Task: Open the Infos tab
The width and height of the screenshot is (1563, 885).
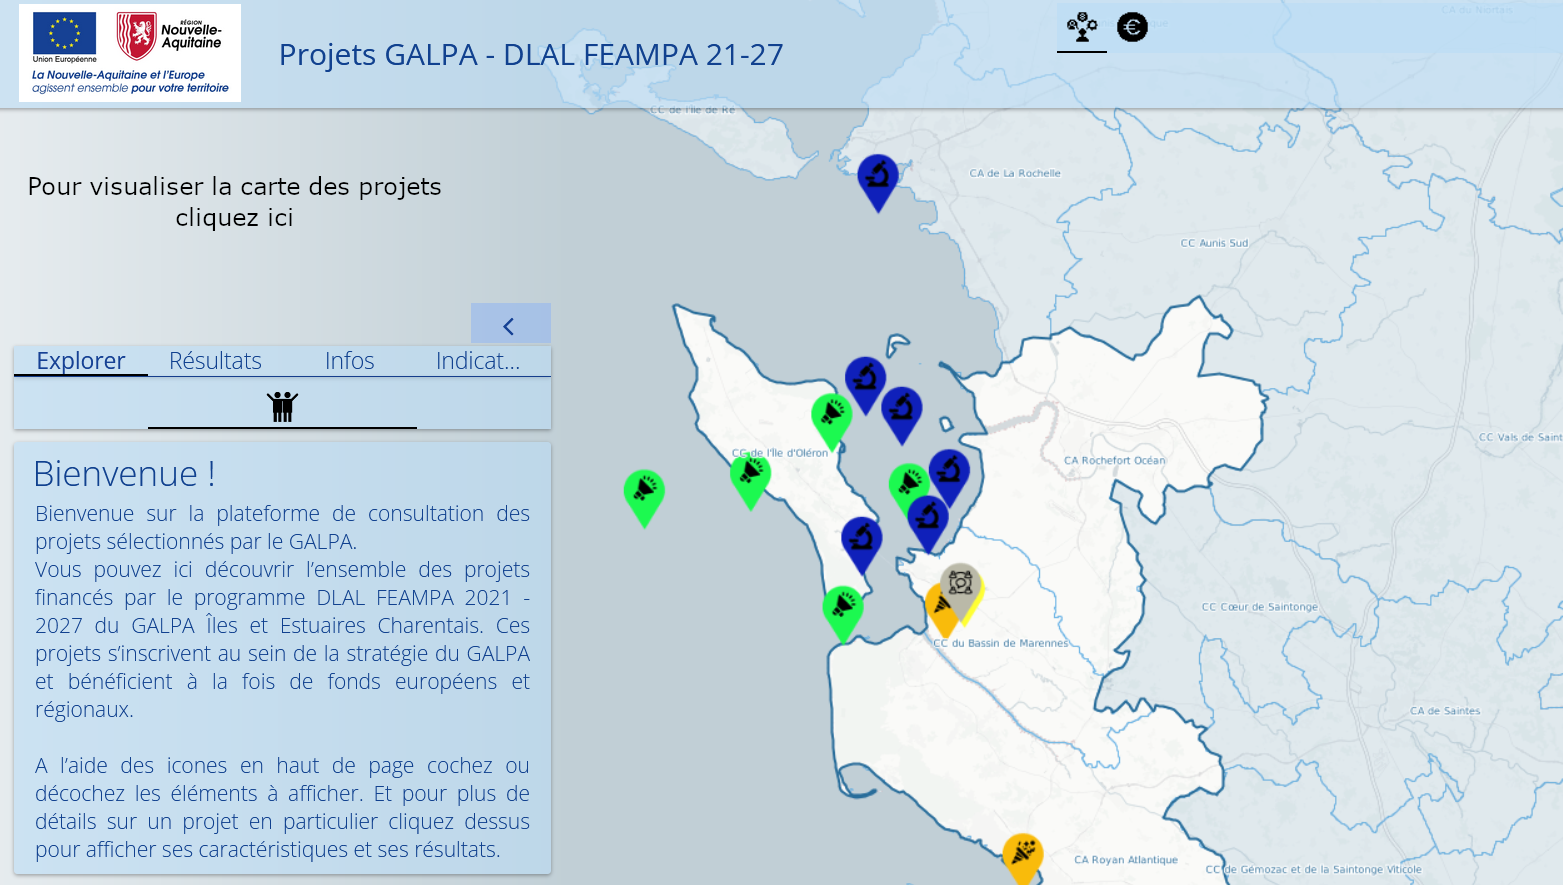Action: pos(349,361)
